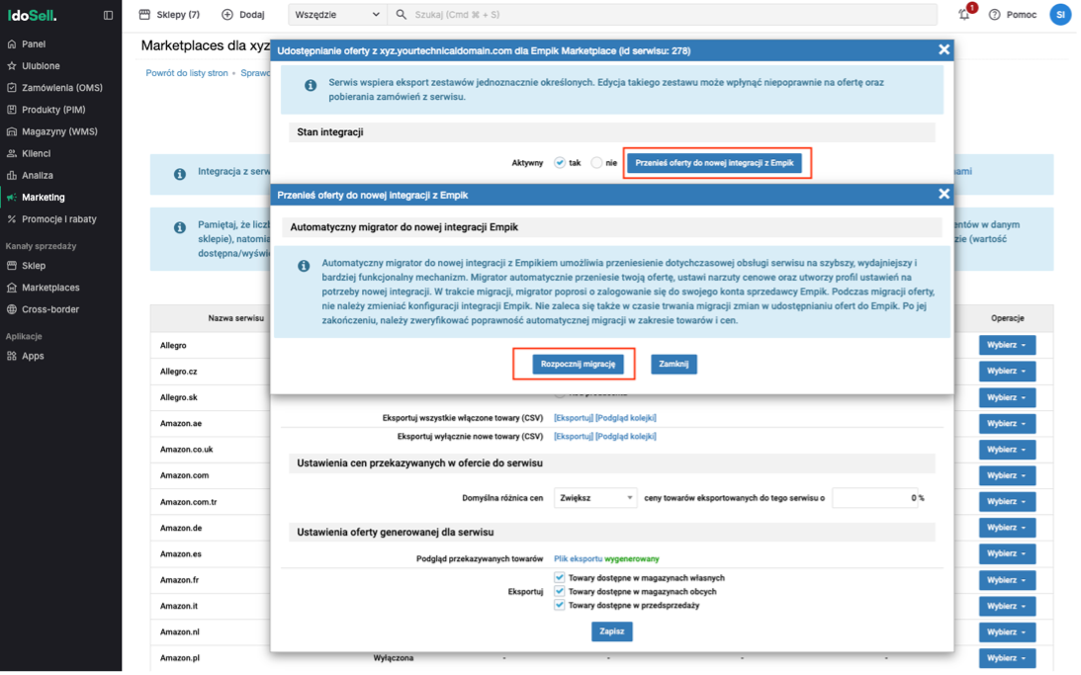Viewport: 1081px width, 675px height.
Task: Click the Amazon.fr service name
Action: tap(179, 581)
